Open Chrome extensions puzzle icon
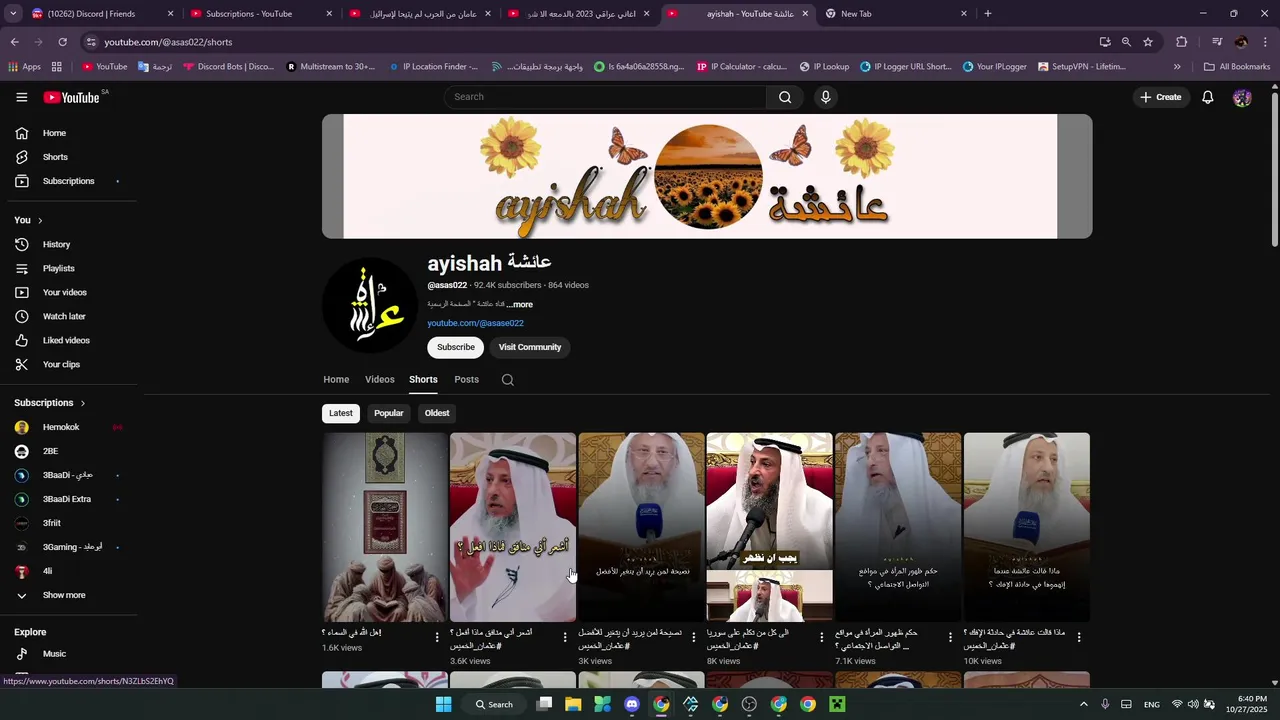 [x=1181, y=42]
